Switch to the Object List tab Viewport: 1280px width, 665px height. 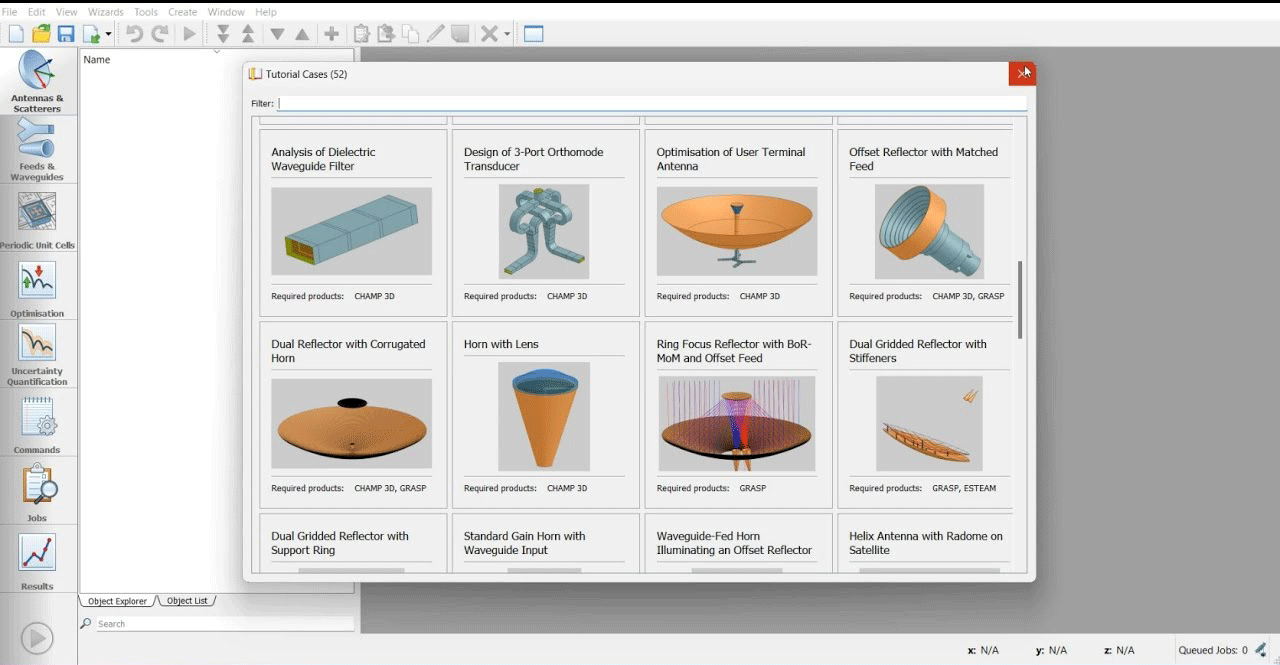pos(187,601)
